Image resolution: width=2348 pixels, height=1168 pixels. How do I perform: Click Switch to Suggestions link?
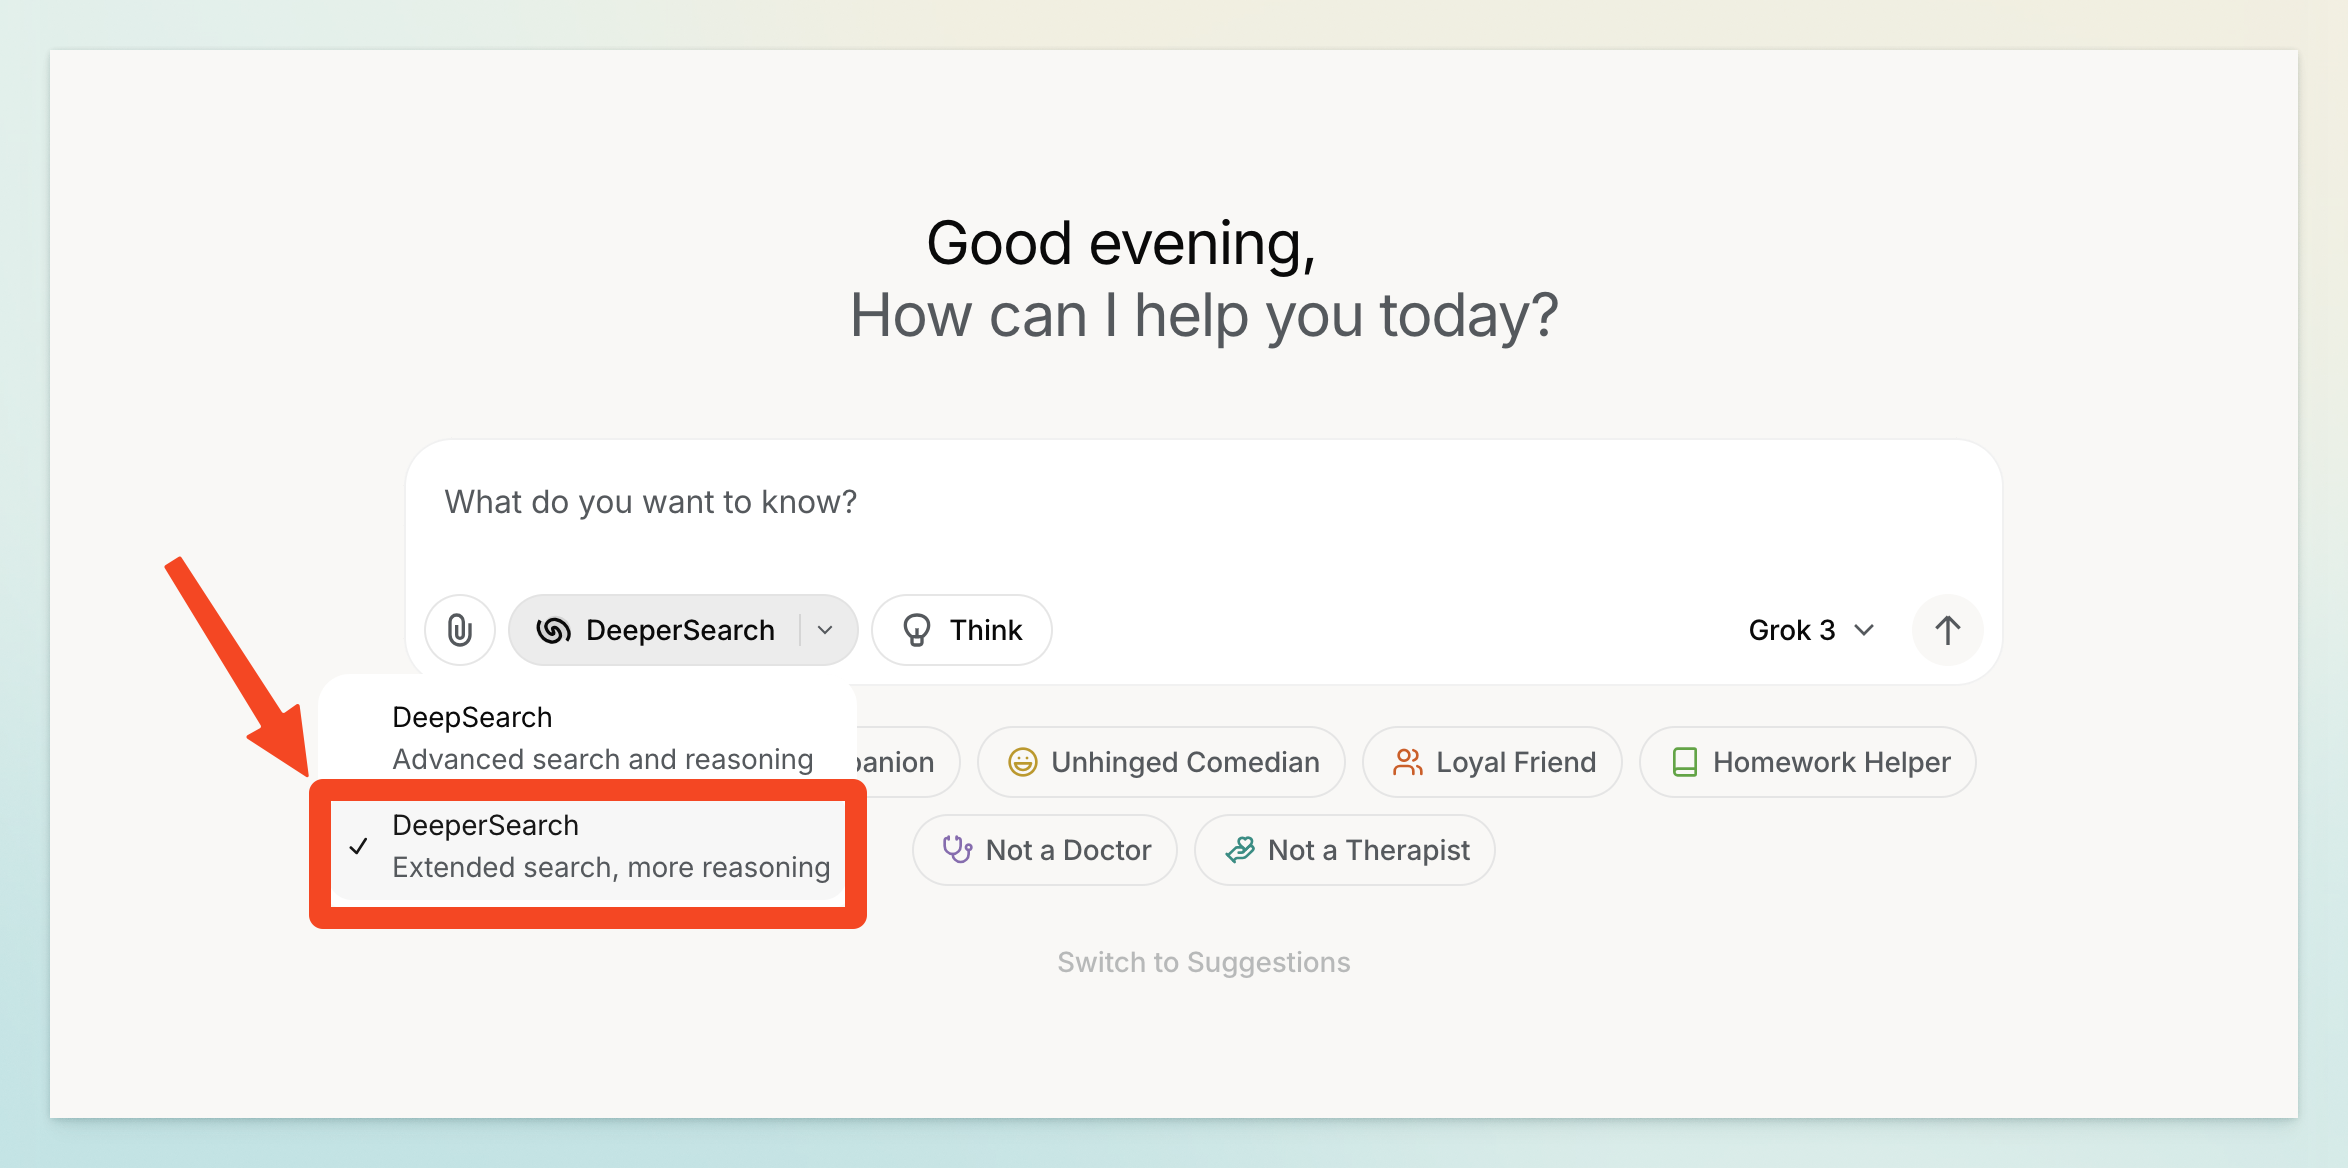pyautogui.click(x=1203, y=962)
